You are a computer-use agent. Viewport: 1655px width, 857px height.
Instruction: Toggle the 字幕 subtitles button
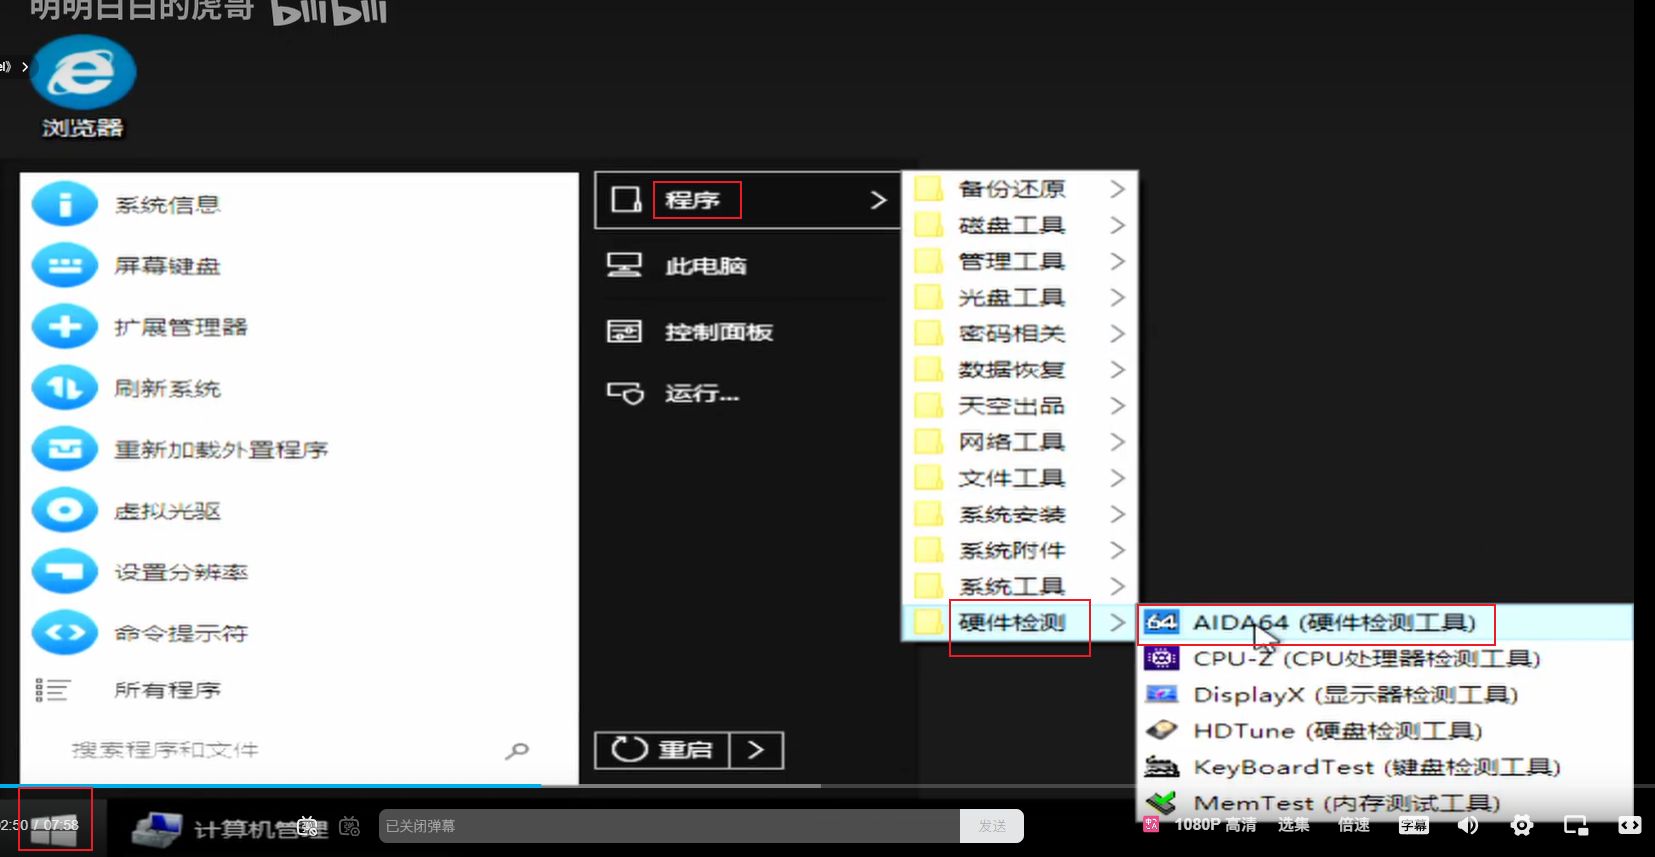(x=1414, y=825)
